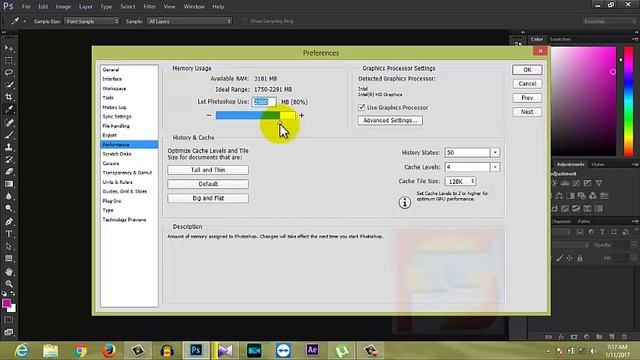
Task: Select the Eraser tool
Action: tap(9, 171)
